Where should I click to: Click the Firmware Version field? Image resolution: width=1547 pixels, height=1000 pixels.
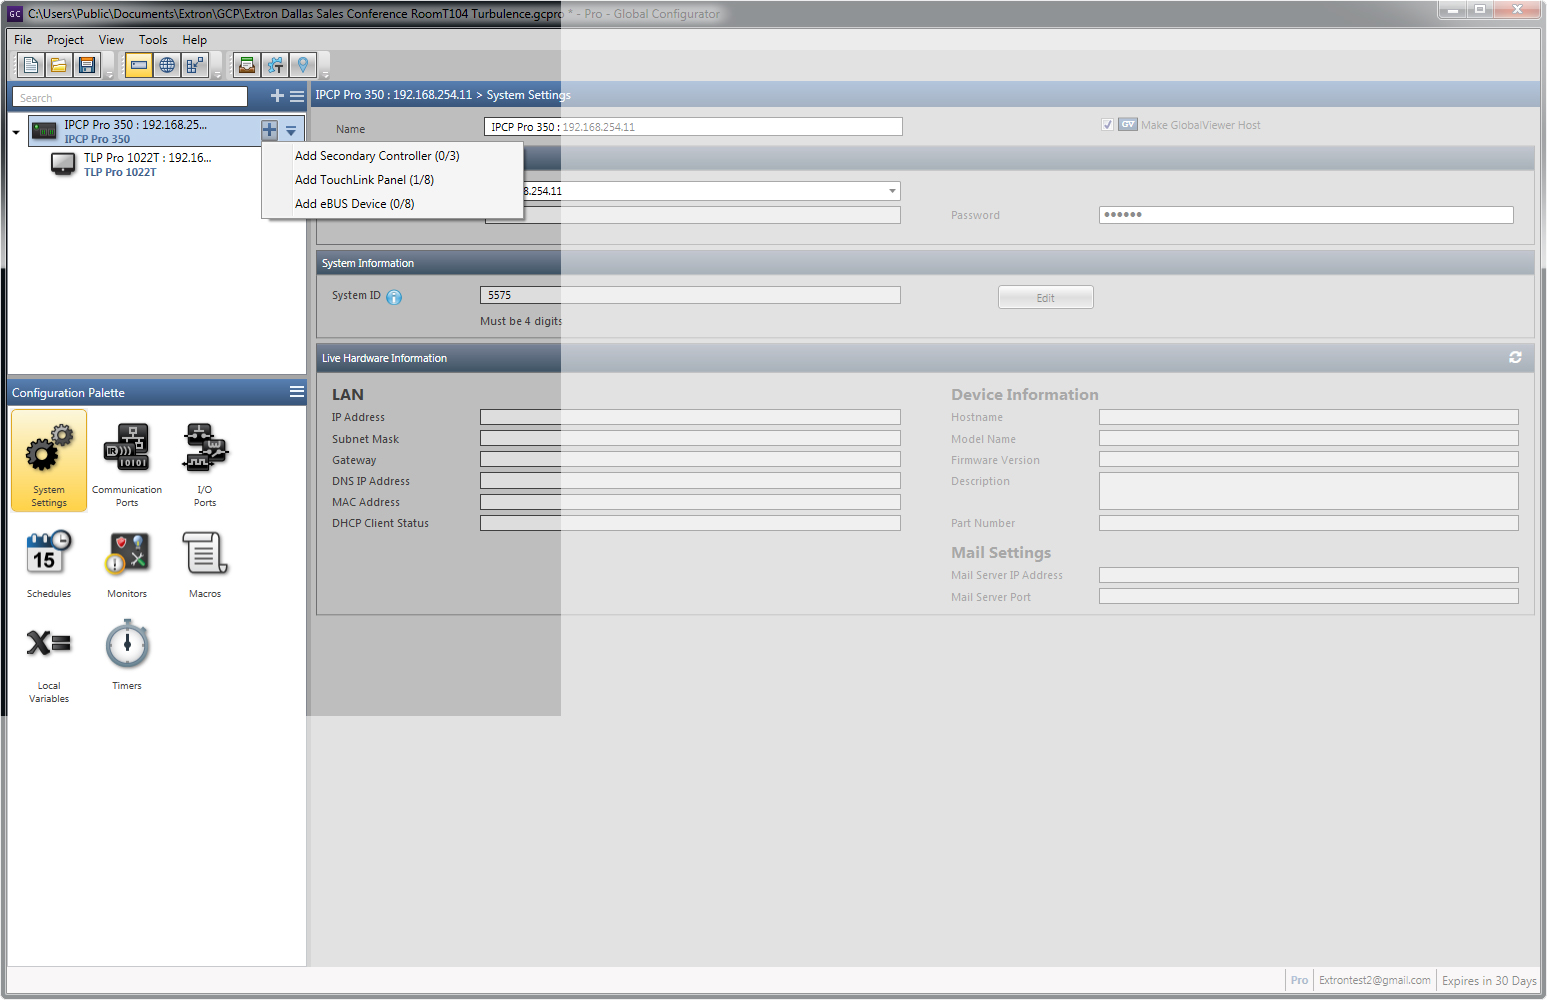1308,459
